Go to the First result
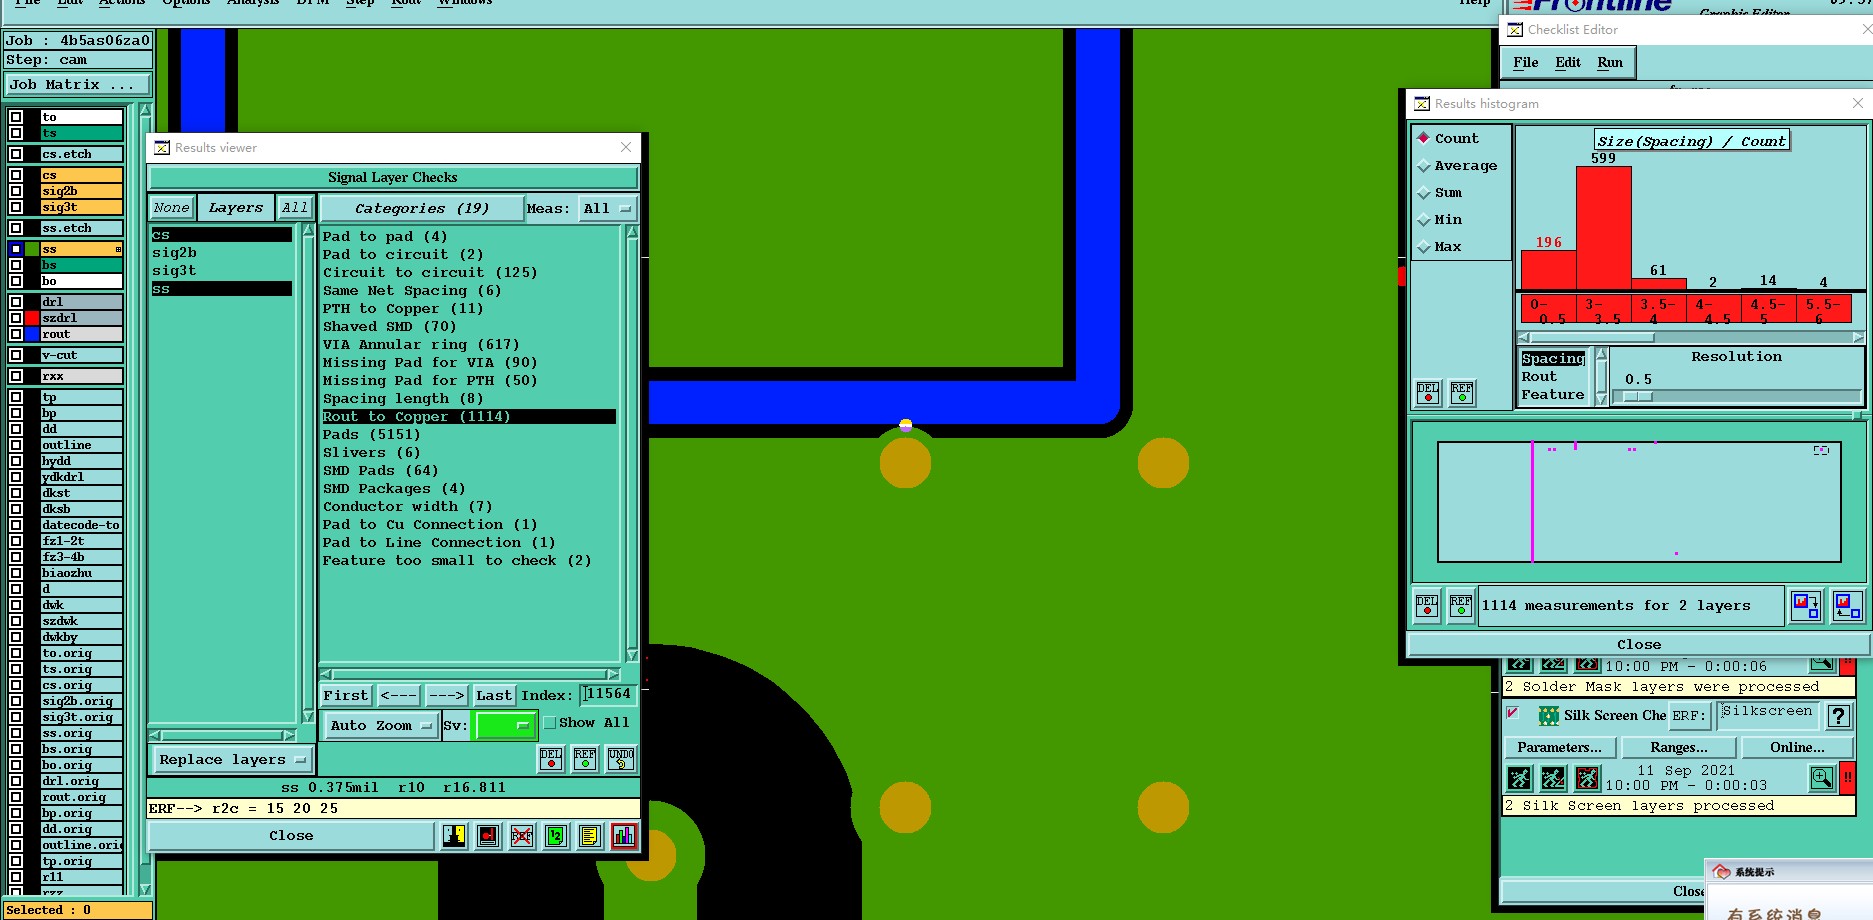1873x920 pixels. click(x=345, y=695)
